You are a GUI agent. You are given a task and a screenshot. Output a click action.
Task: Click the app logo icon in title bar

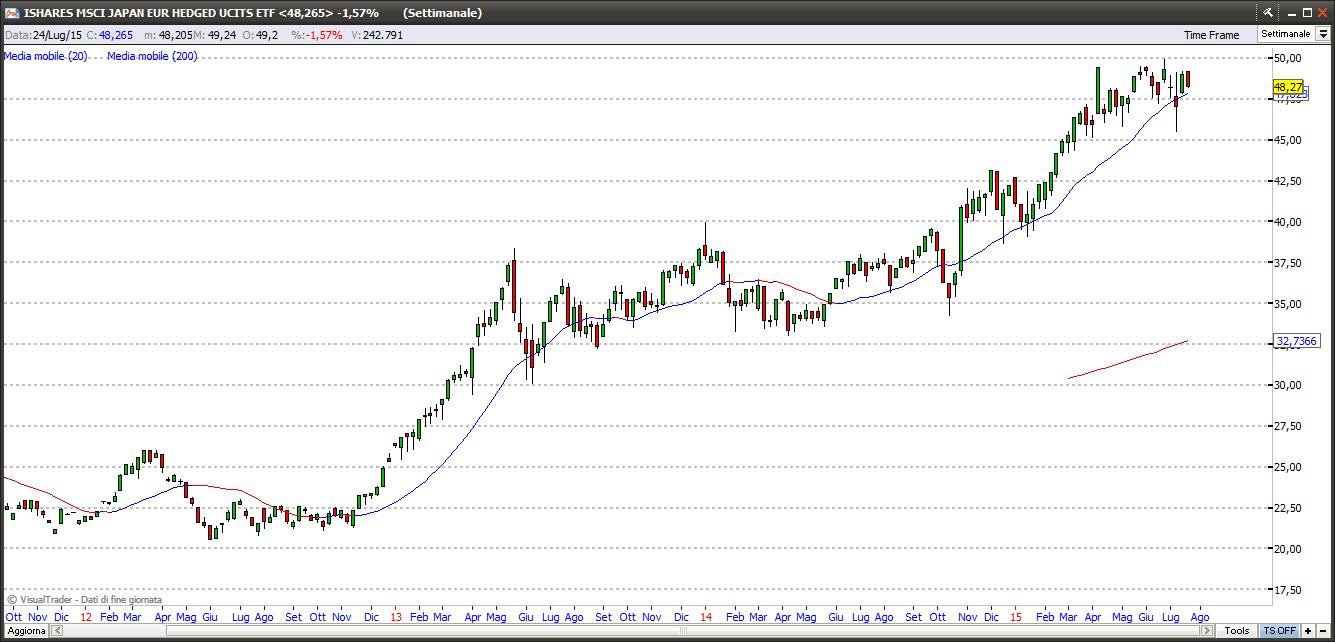point(10,13)
